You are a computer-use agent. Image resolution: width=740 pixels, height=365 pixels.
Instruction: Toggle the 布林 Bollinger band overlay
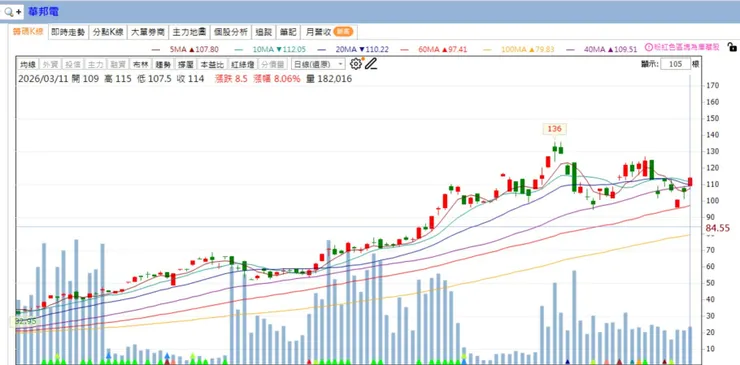[x=140, y=64]
